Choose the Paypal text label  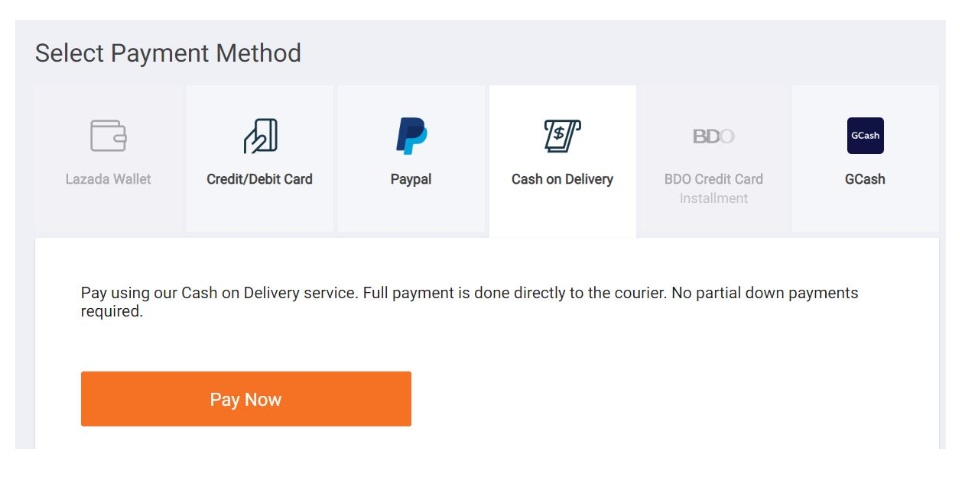pyautogui.click(x=411, y=180)
